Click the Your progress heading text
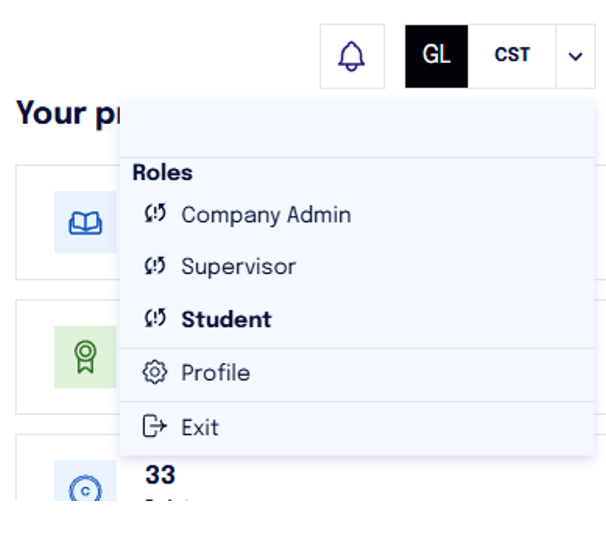 [68, 113]
